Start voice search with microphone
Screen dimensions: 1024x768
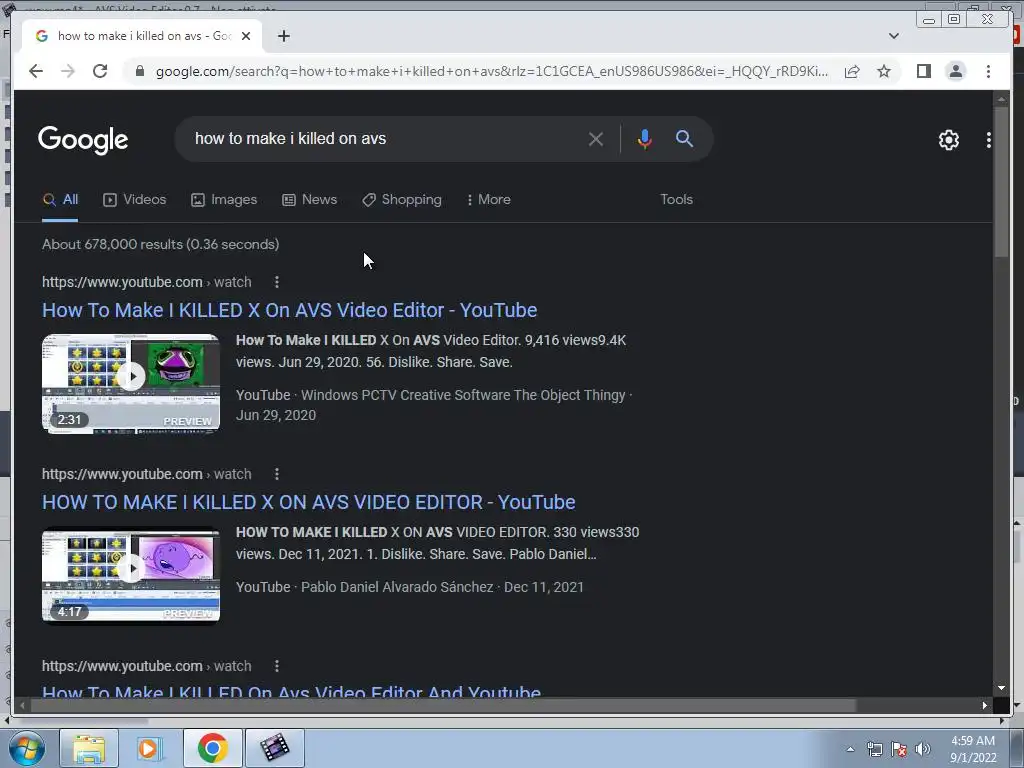click(645, 139)
